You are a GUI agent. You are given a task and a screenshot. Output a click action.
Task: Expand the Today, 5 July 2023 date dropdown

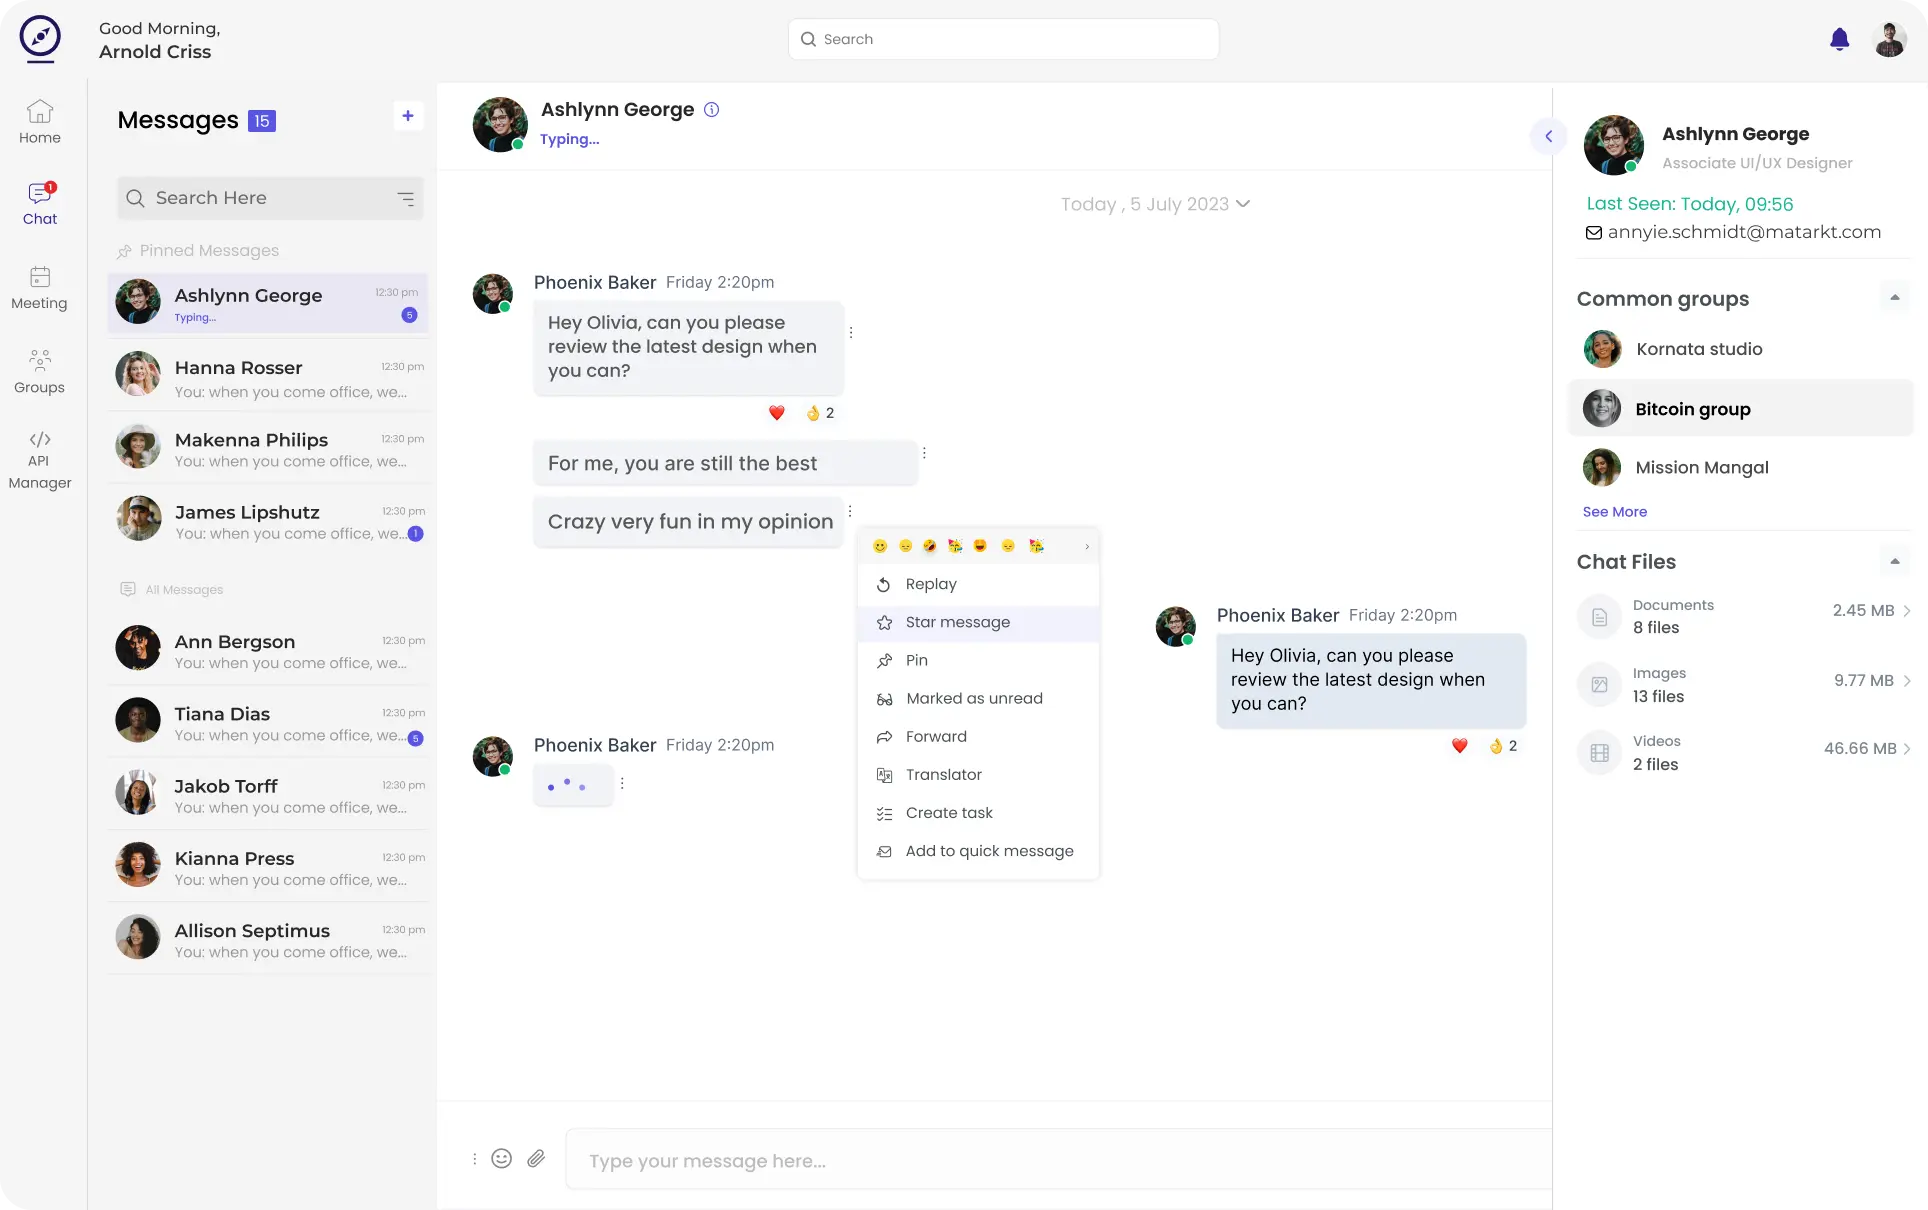pos(1243,204)
